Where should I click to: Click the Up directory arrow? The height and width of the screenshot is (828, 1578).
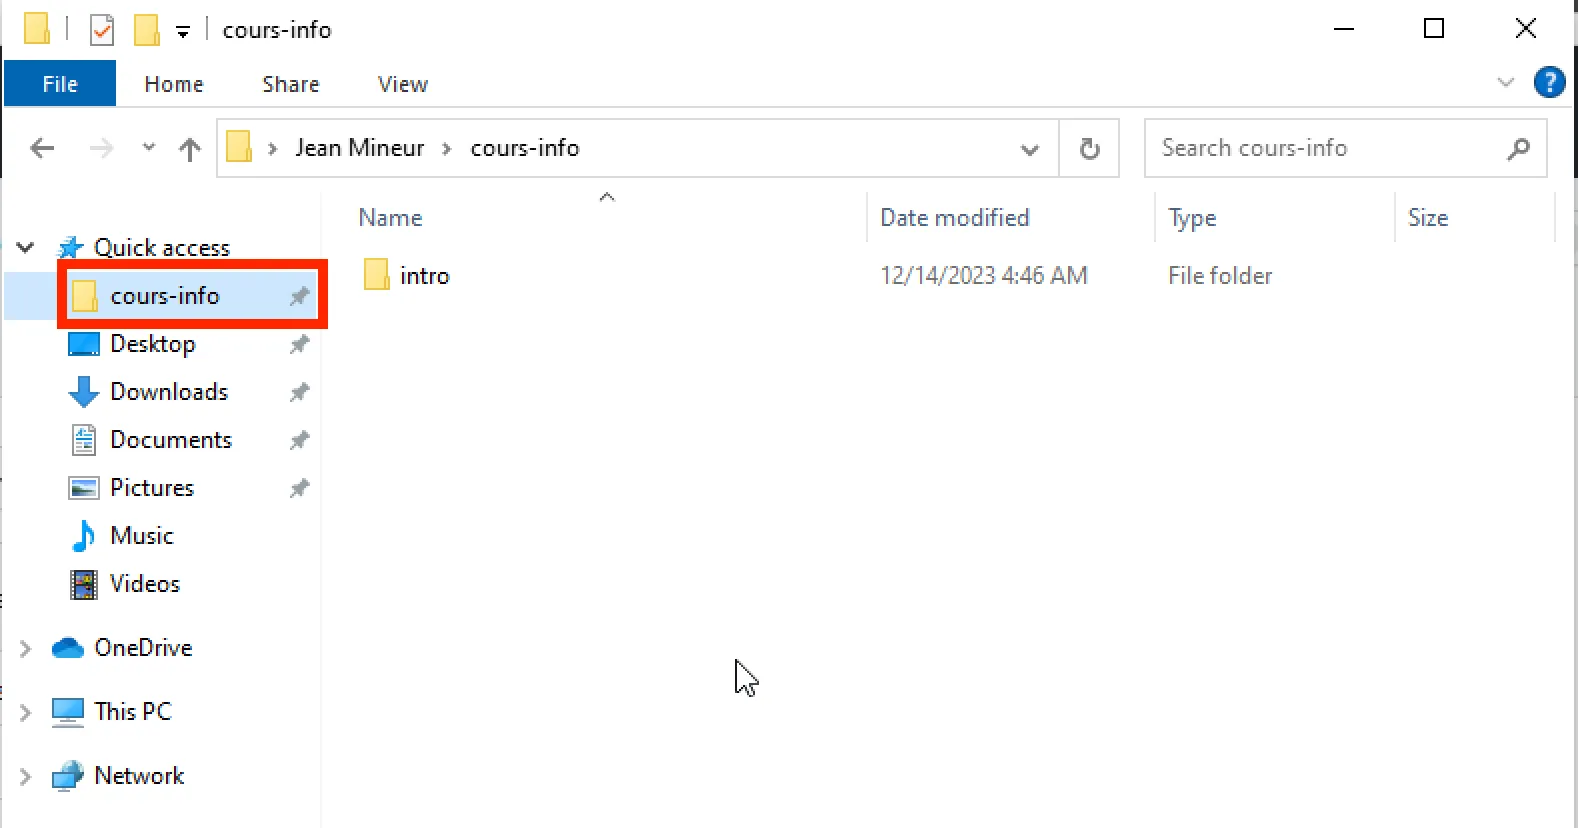pos(189,149)
